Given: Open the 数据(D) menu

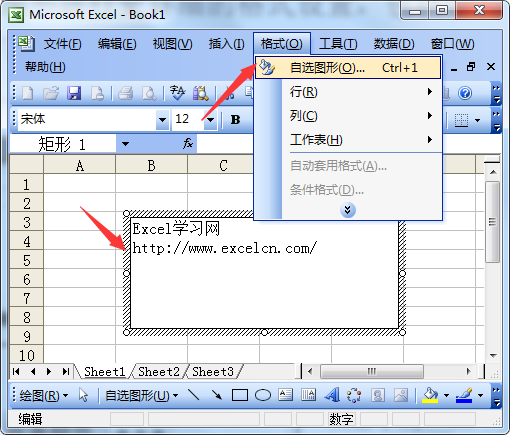Looking at the screenshot, I should (x=394, y=44).
